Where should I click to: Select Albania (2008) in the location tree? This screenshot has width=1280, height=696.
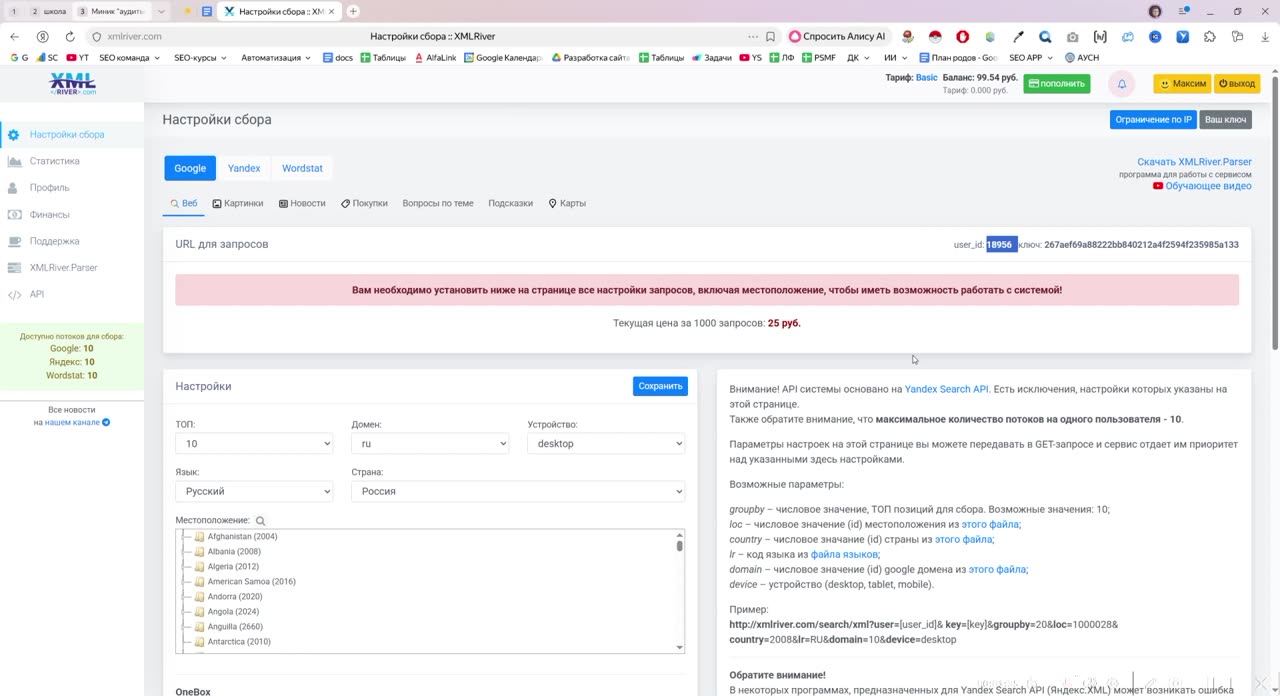coord(234,552)
